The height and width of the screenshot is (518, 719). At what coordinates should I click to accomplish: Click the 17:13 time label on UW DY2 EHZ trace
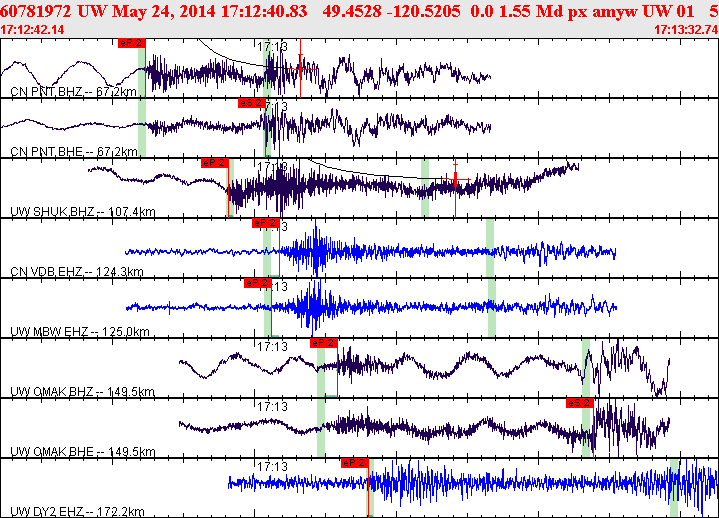272,467
